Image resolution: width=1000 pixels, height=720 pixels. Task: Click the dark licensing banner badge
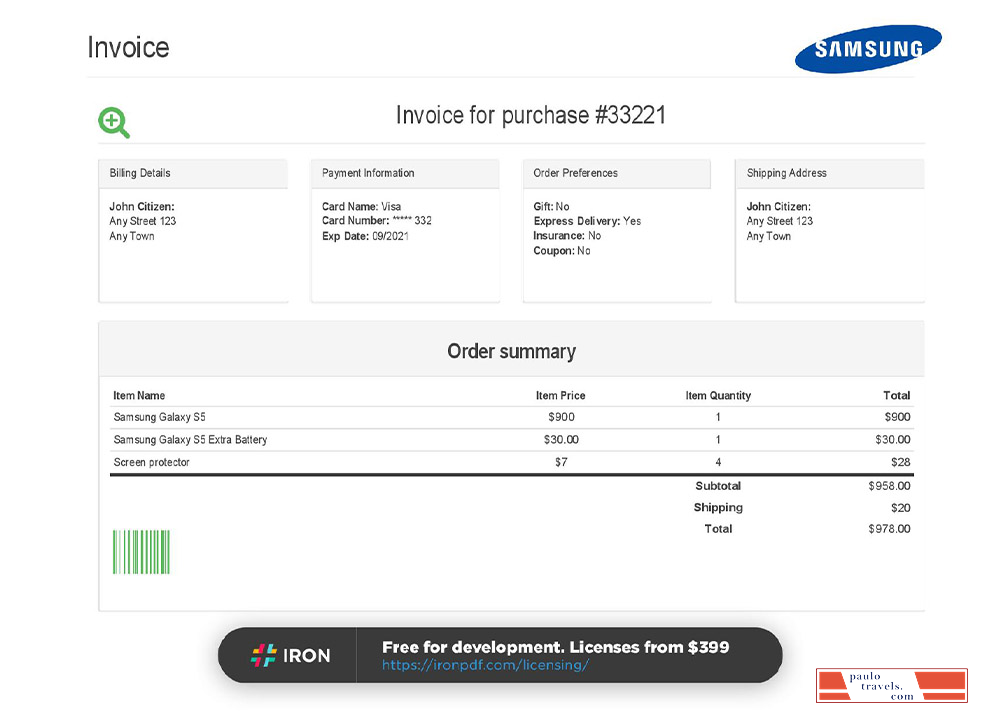click(500, 655)
